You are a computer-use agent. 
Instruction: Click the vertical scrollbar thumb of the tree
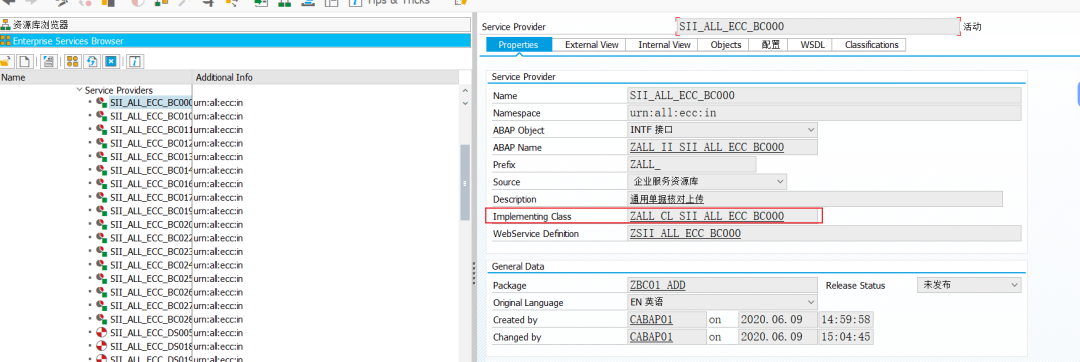465,182
